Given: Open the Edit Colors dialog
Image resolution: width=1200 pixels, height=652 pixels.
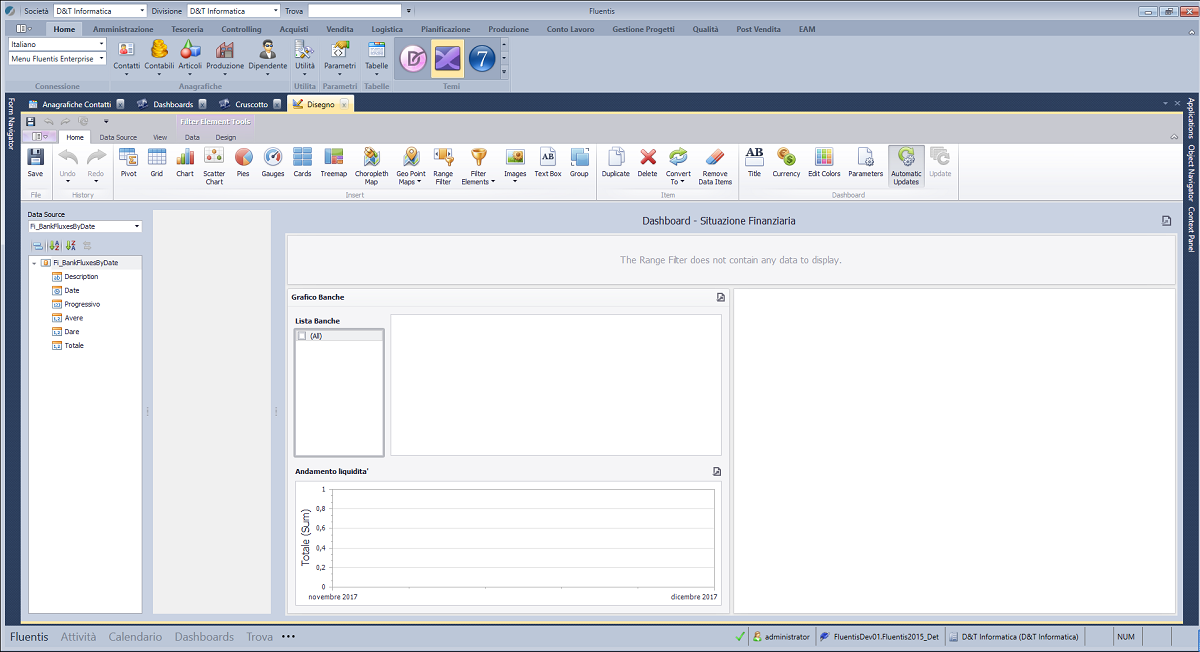Looking at the screenshot, I should tap(824, 162).
